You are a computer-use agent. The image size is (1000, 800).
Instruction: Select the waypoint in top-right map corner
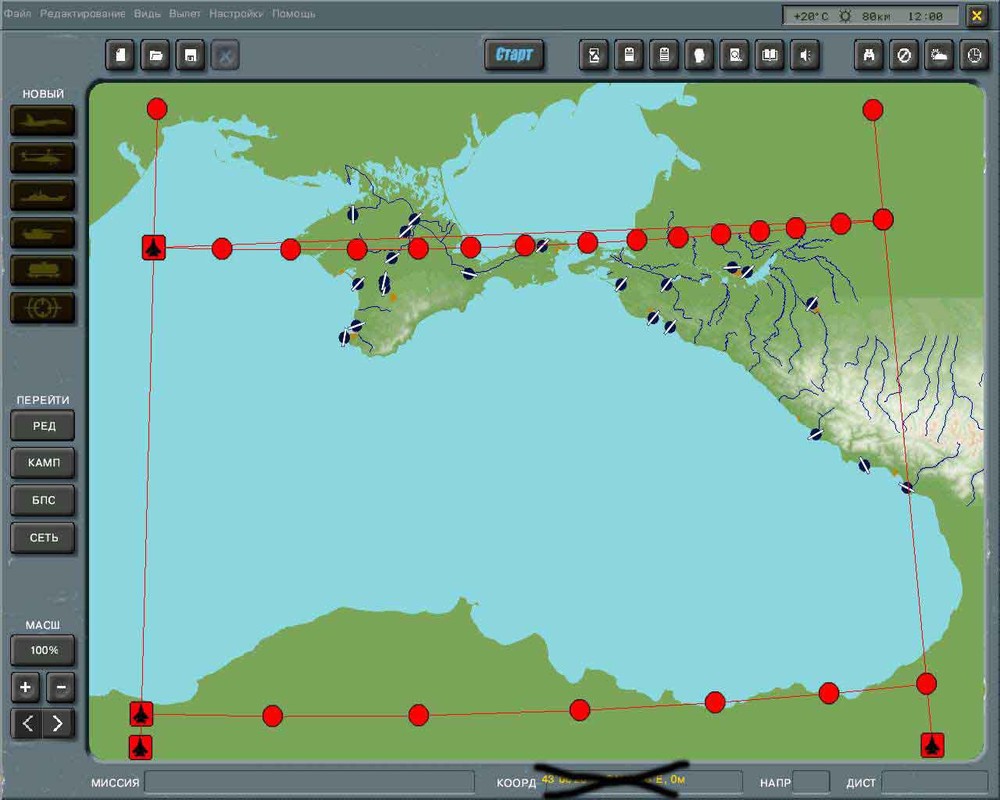tap(872, 110)
